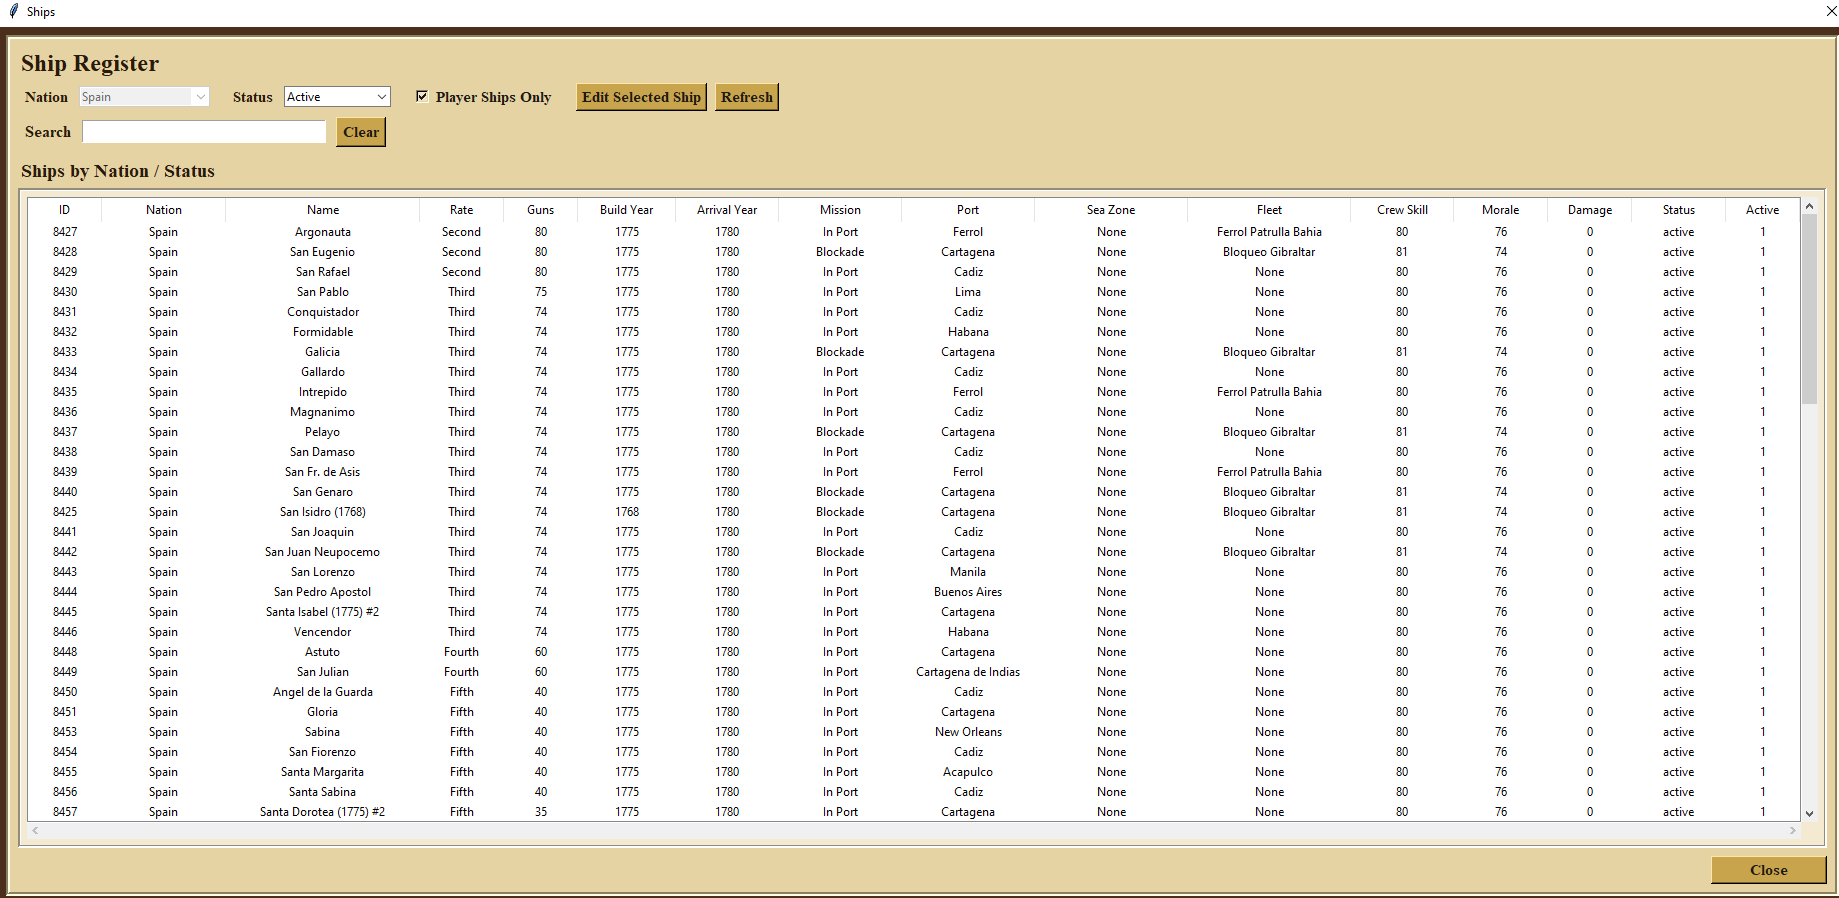Click the Edit Selected Ship button
The width and height of the screenshot is (1839, 898).
point(641,97)
